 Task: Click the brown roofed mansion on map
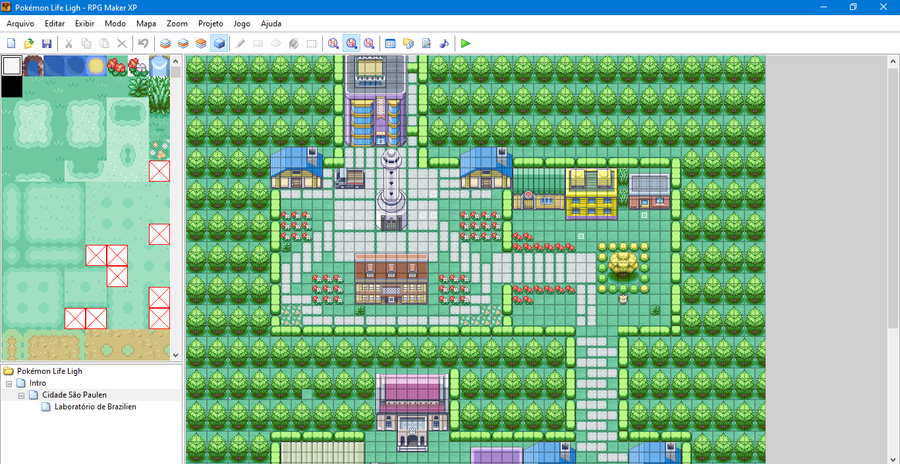391,279
